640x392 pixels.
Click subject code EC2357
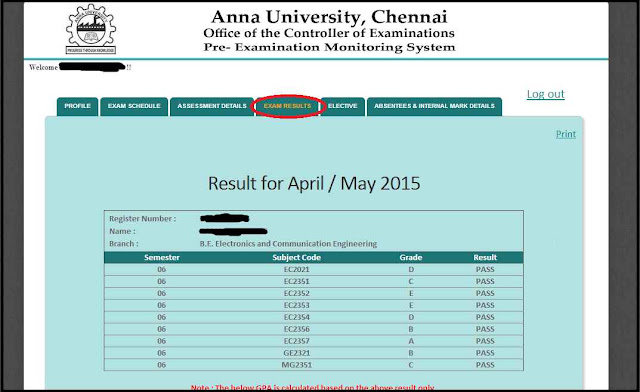297,341
